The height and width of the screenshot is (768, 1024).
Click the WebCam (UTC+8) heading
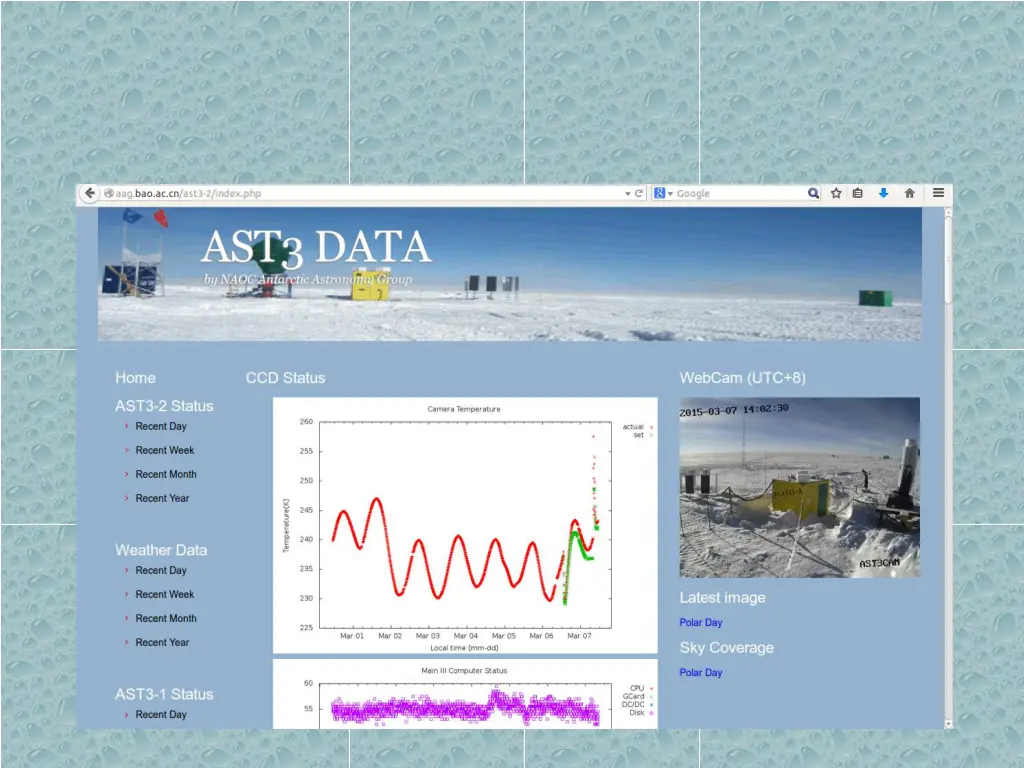(743, 377)
